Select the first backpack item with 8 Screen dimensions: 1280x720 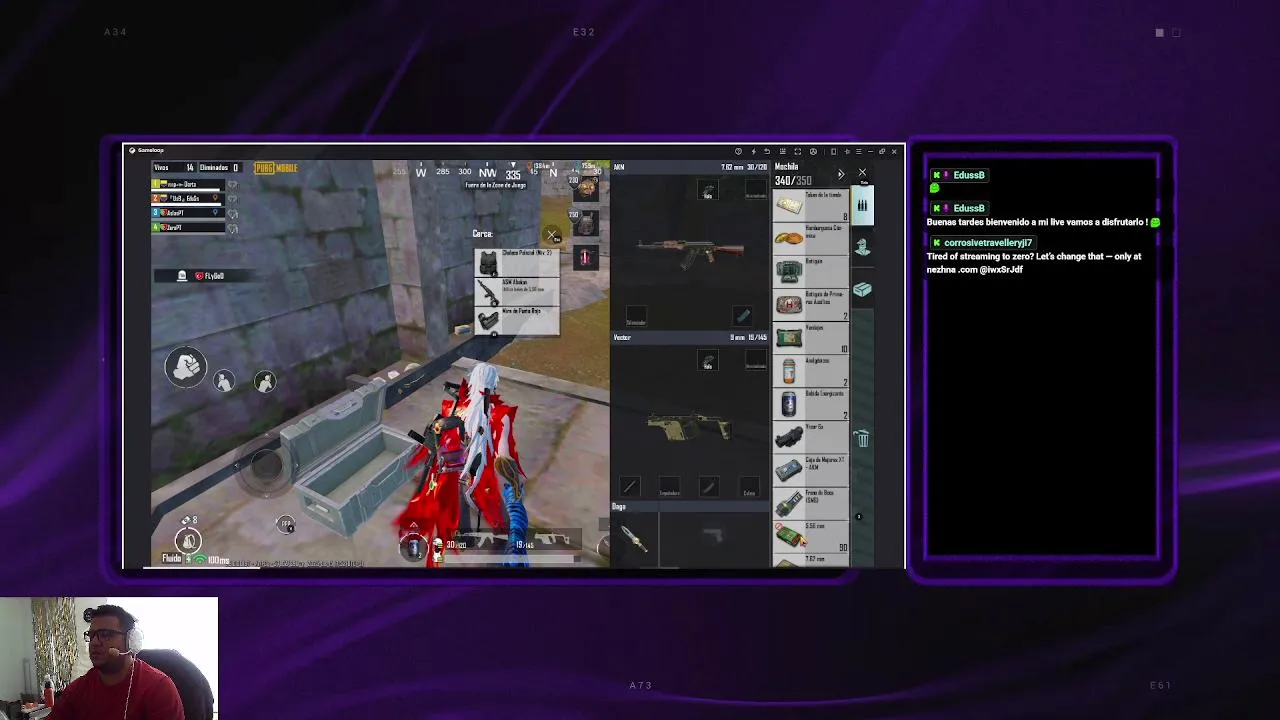811,205
